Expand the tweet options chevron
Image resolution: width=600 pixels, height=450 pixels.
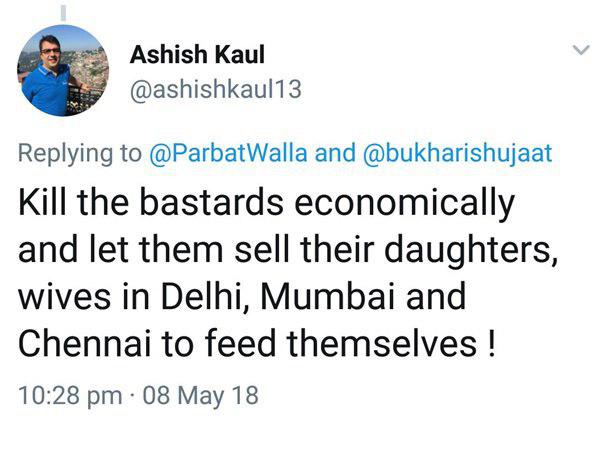(x=580, y=50)
